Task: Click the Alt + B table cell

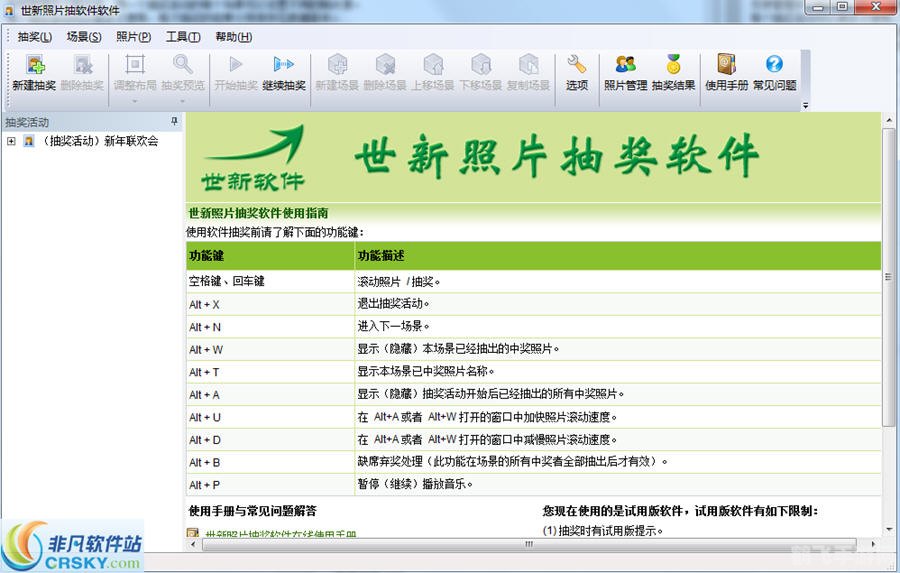Action: pos(270,462)
